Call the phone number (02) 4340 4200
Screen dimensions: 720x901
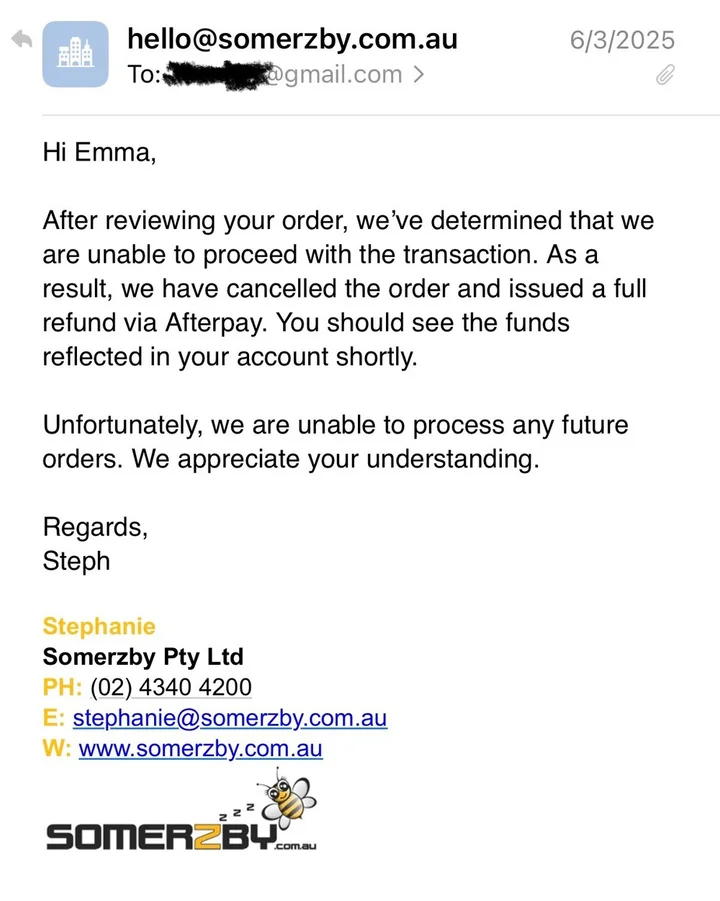(x=170, y=688)
